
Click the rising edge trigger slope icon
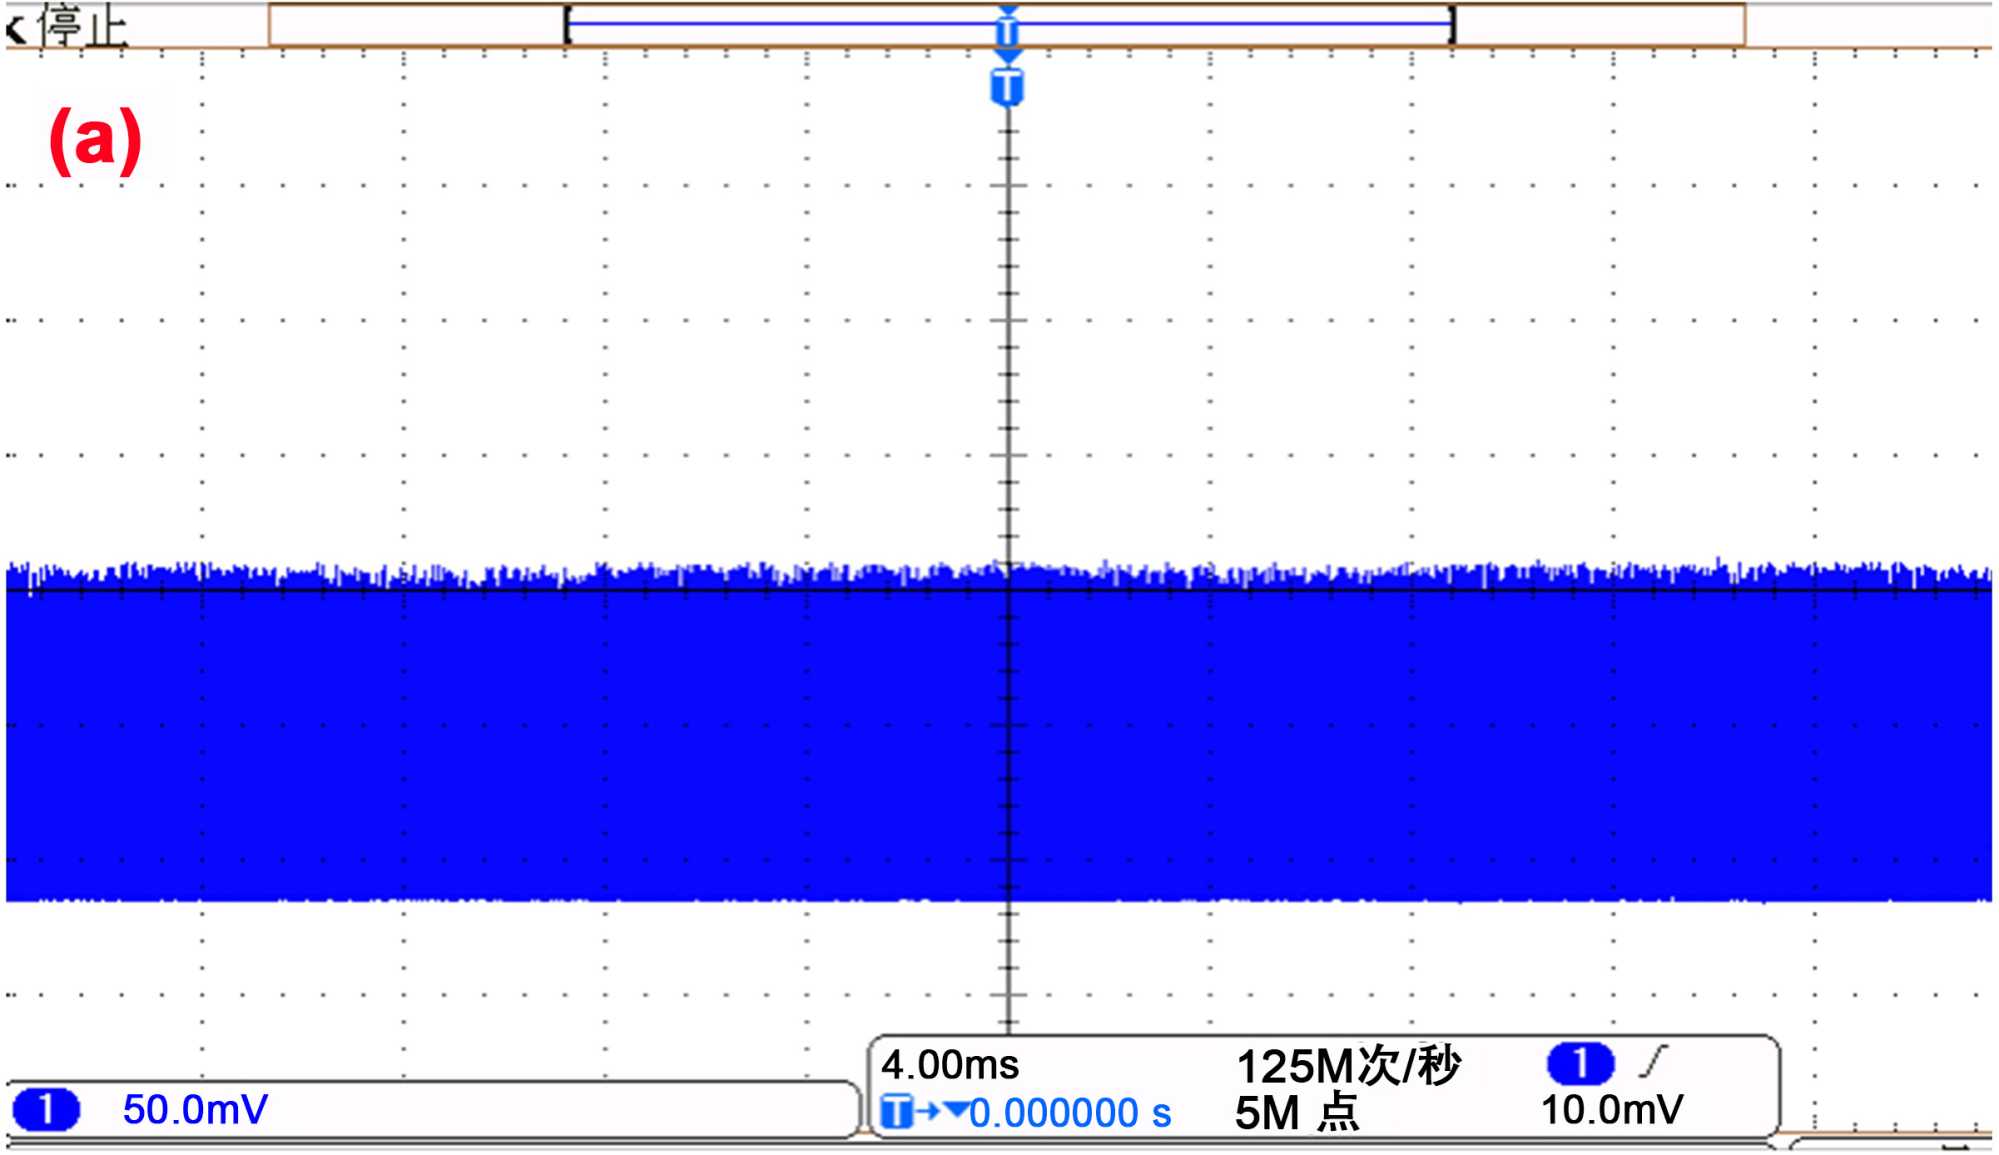pyautogui.click(x=1655, y=1062)
